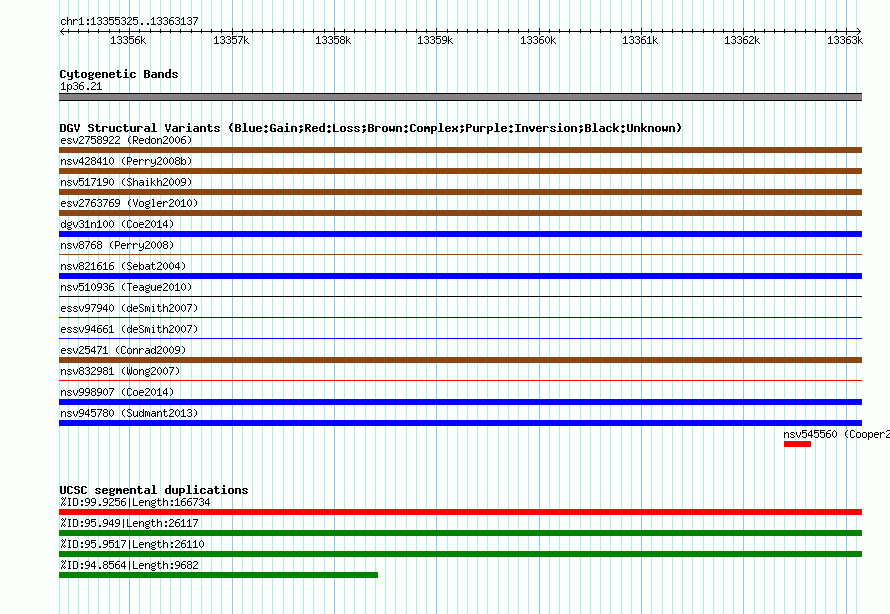
Task: Select the essv97940 (deSmith2007) label
Action: click(129, 308)
